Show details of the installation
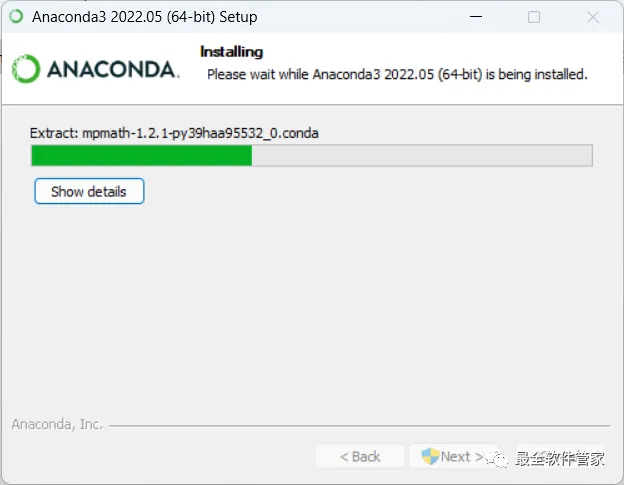 click(89, 191)
